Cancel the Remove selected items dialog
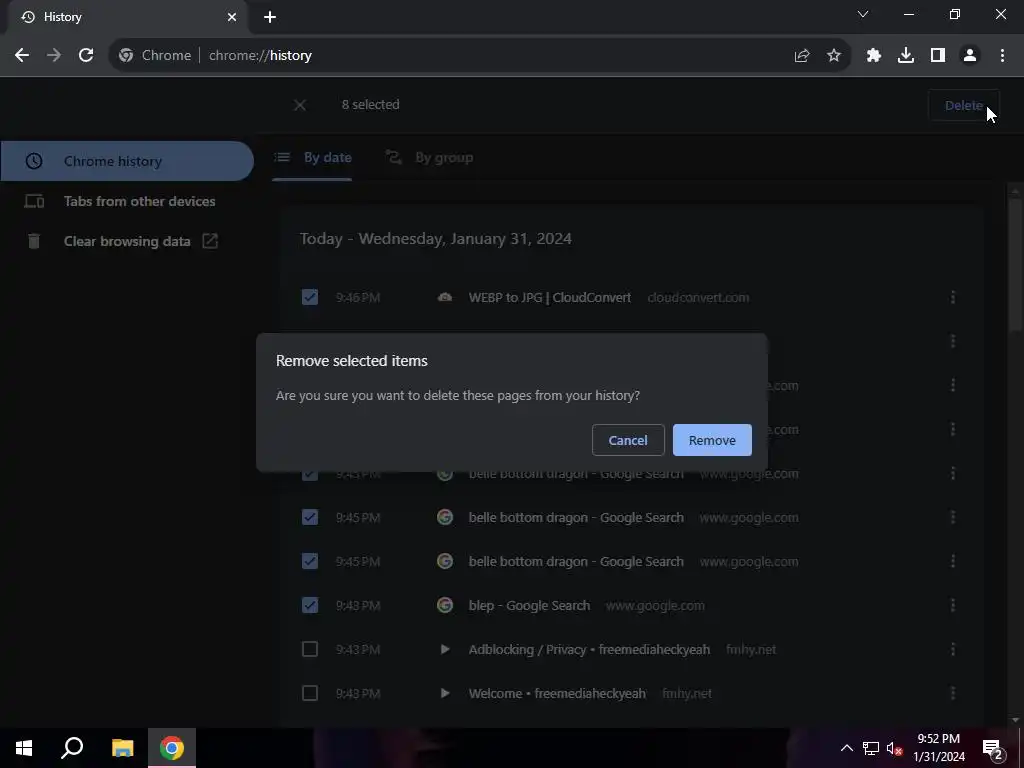The width and height of the screenshot is (1024, 768). 628,440
